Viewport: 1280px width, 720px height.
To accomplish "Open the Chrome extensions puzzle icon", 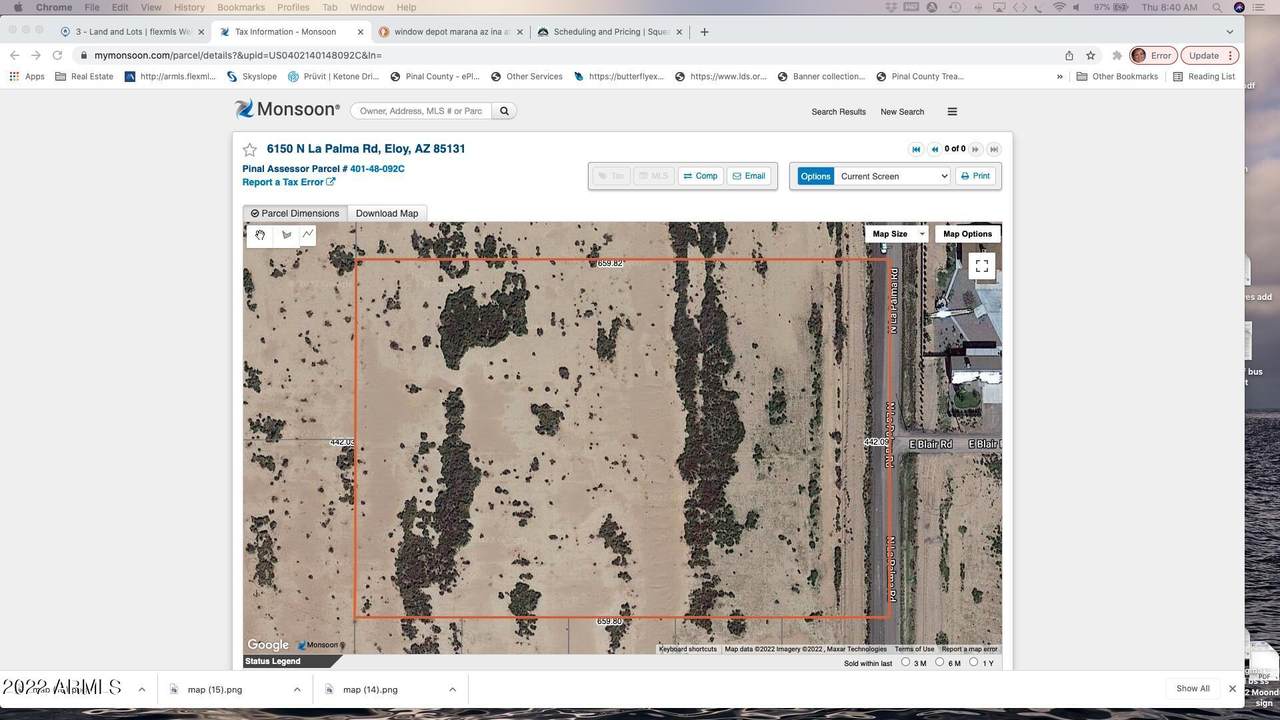I will coord(1117,56).
